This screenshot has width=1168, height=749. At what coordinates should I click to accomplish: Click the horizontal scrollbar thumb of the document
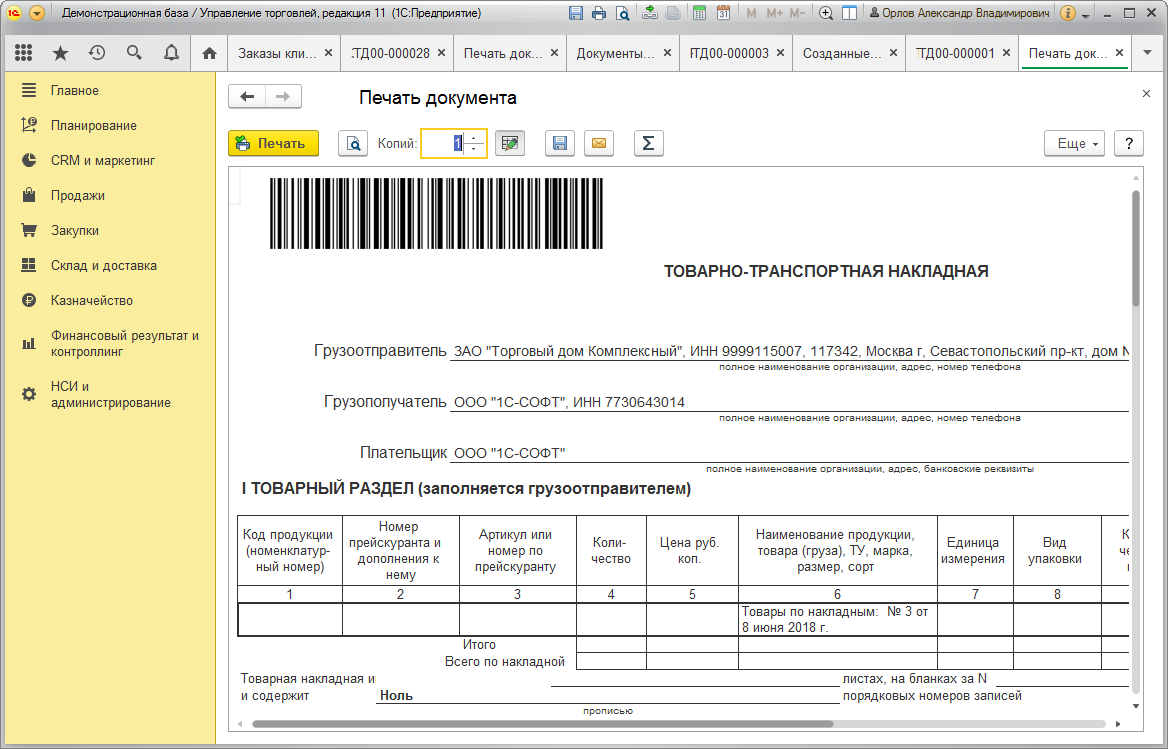tap(542, 724)
